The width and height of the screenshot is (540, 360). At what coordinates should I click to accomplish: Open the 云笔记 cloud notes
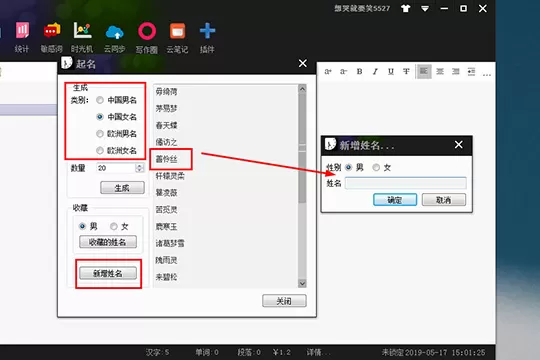(177, 37)
